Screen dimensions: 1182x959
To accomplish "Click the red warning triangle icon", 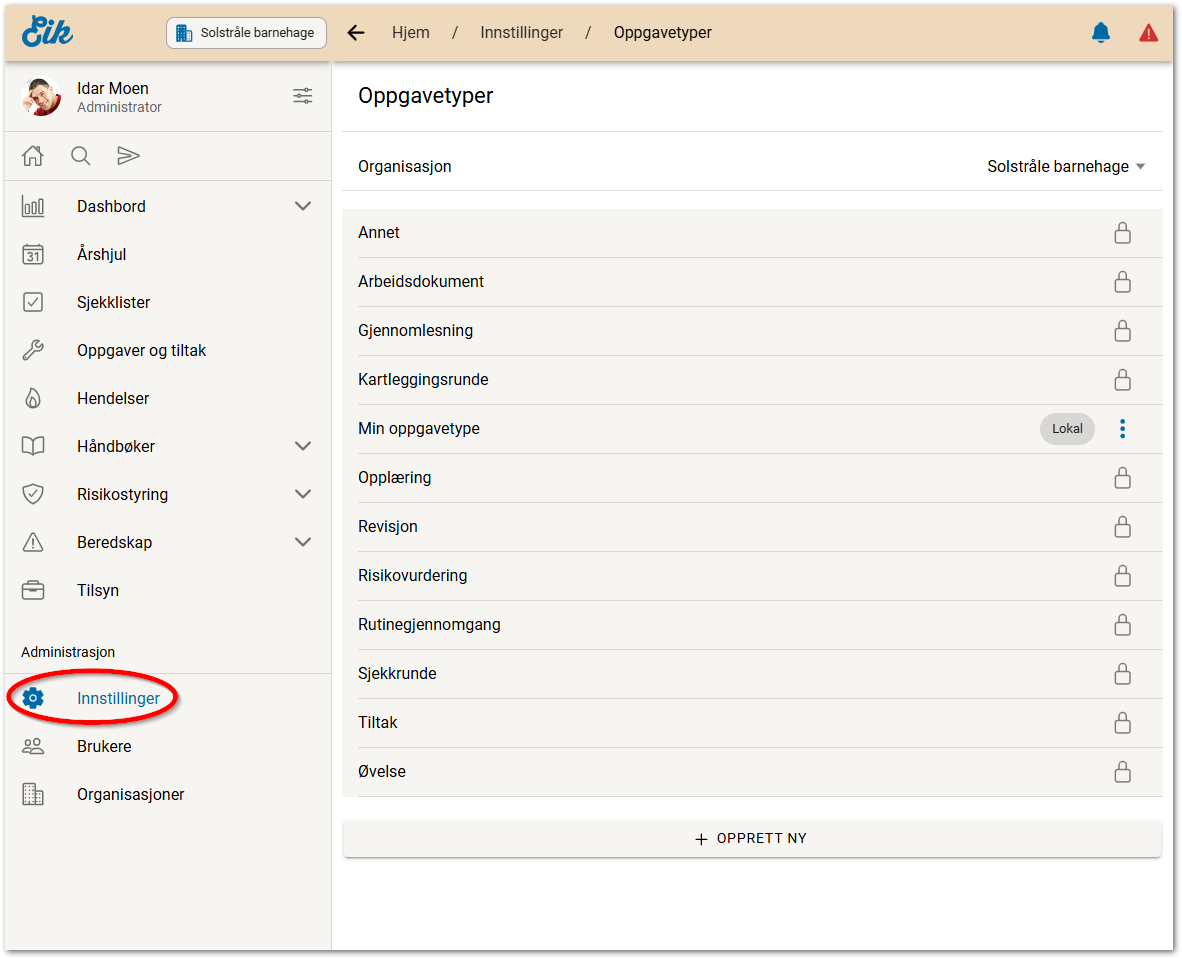I will (1148, 33).
